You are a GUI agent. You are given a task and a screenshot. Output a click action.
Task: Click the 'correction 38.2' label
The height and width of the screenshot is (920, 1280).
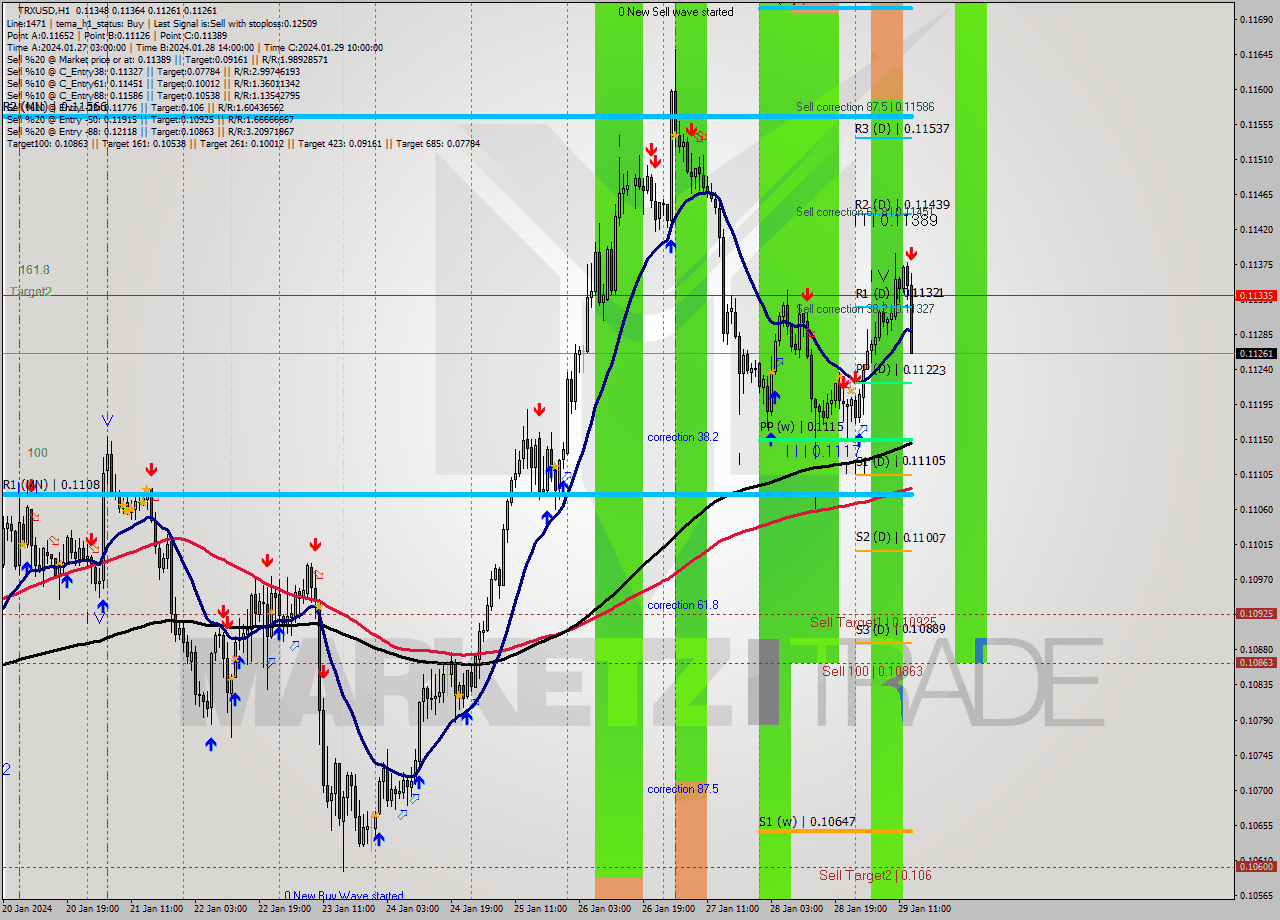(x=682, y=437)
